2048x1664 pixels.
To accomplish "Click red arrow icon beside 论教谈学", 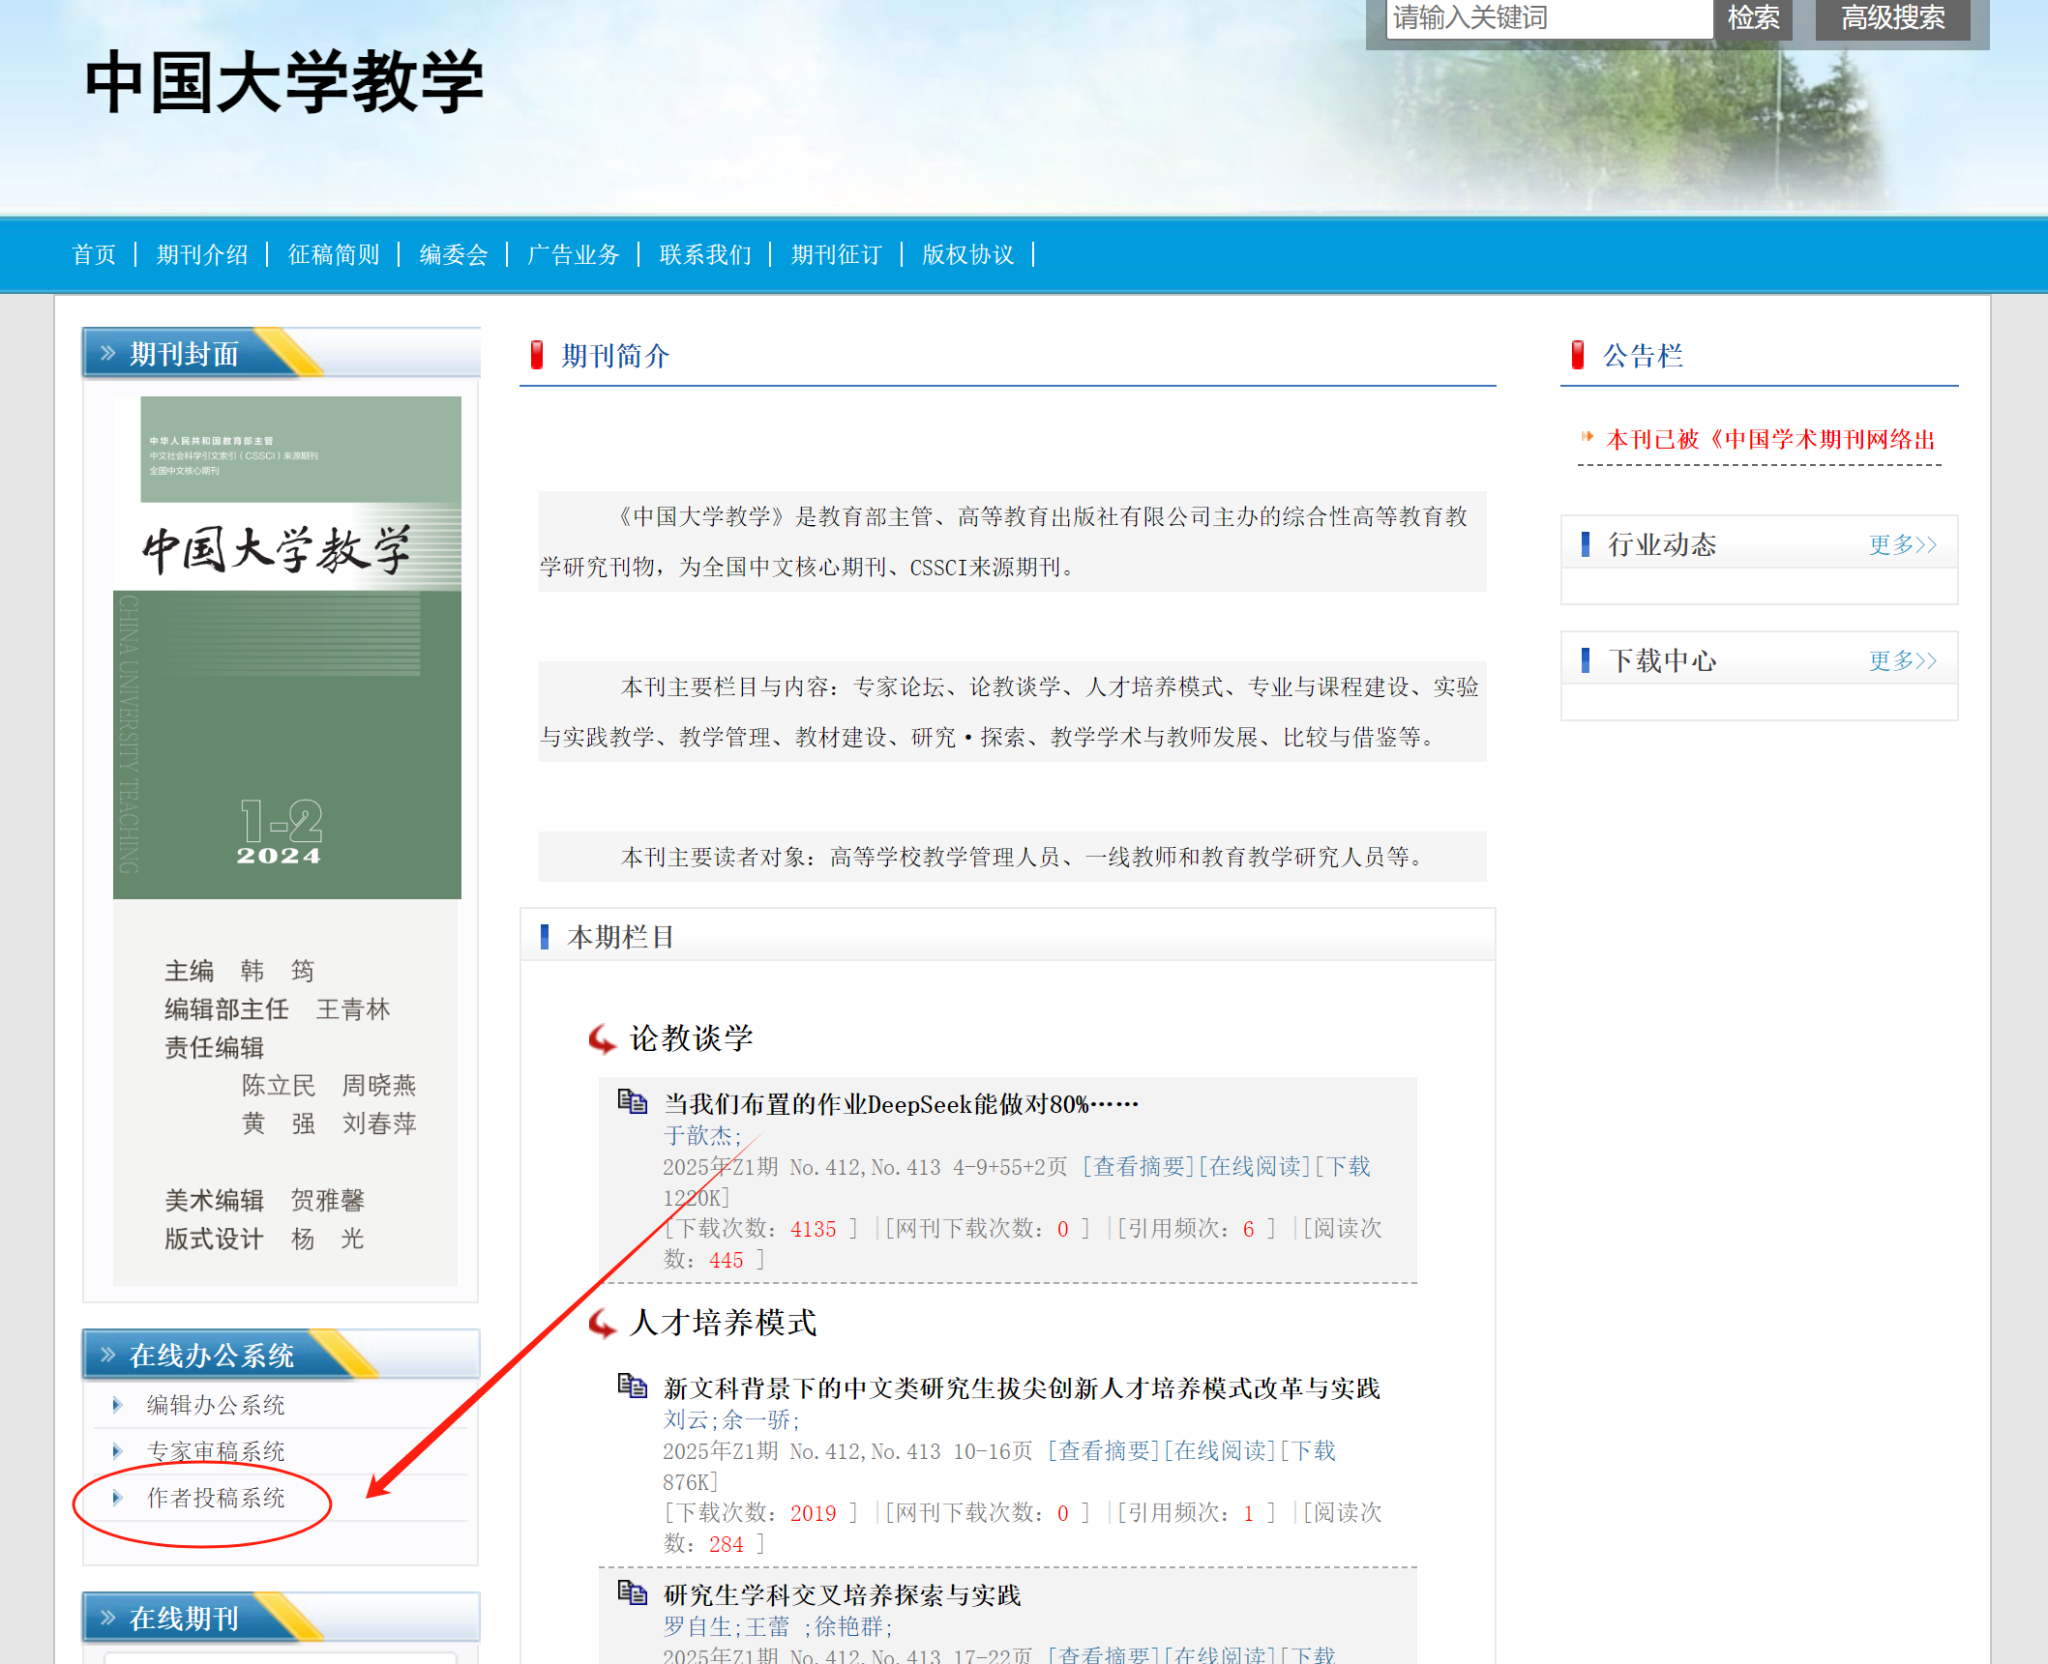I will tap(602, 1039).
